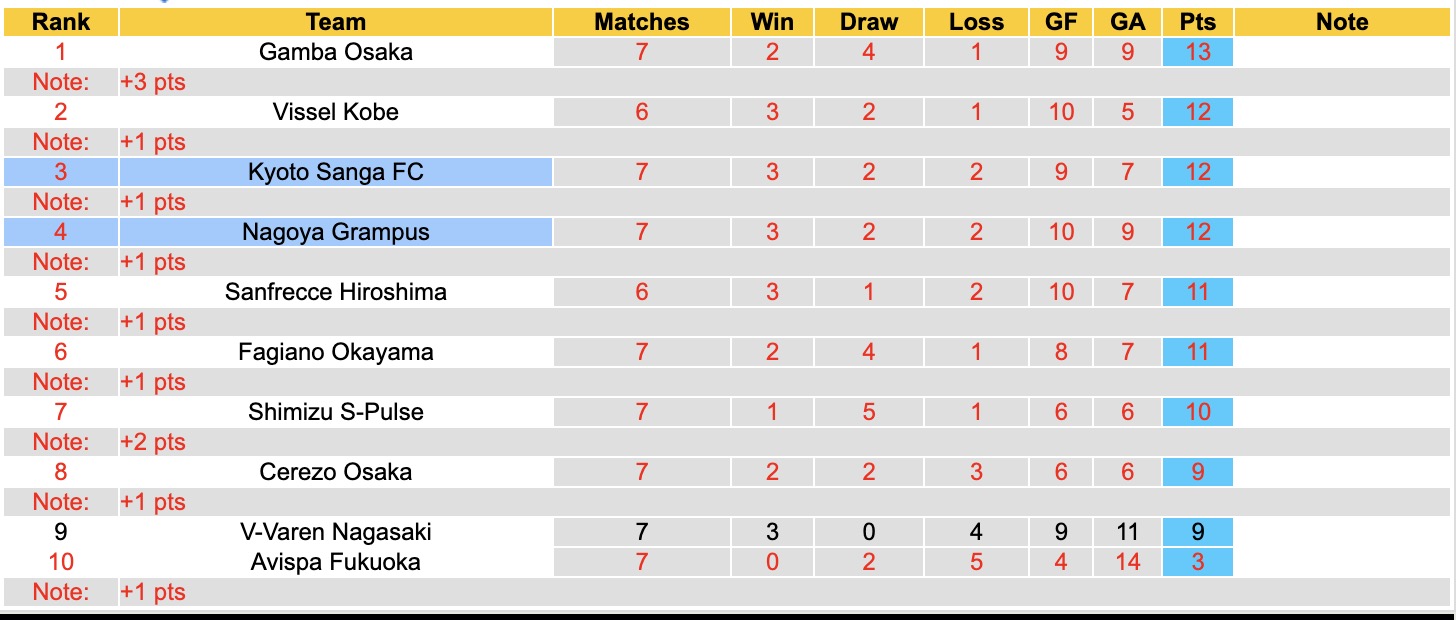Click the Win column header
Screen dimensions: 1456x620
click(x=772, y=22)
